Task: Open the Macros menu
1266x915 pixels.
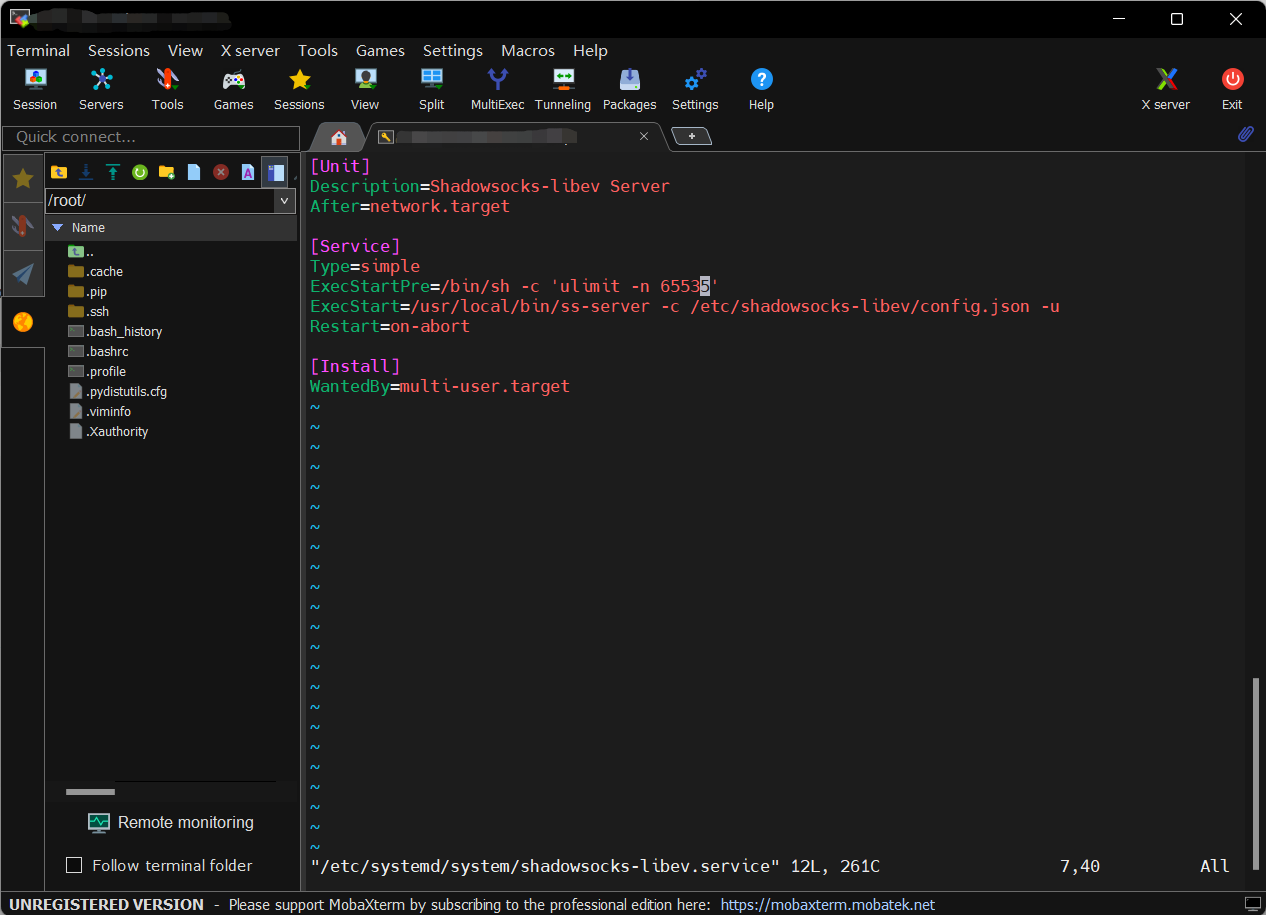Action: 528,50
